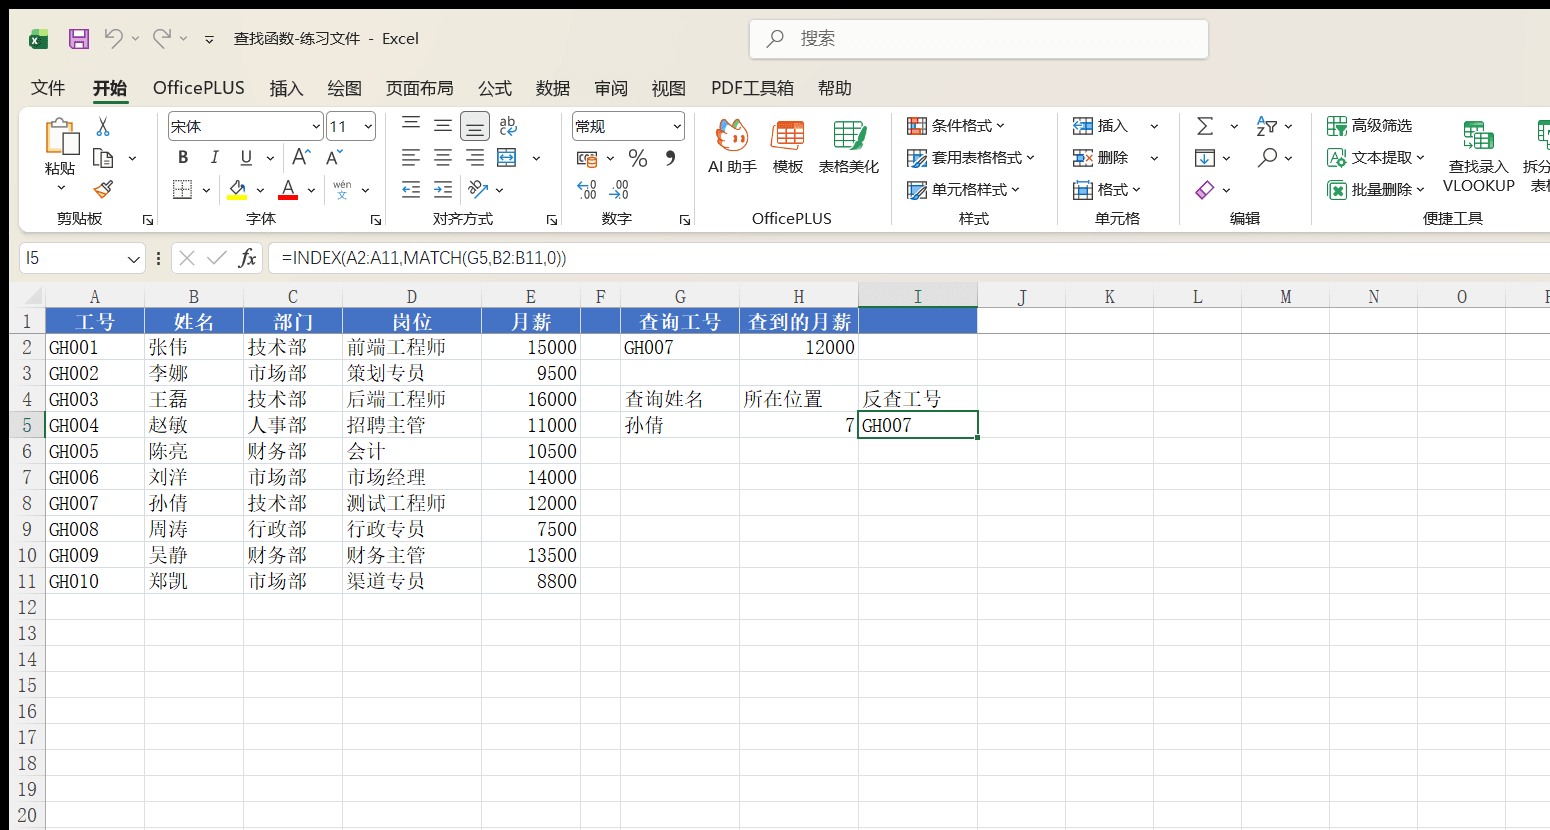Toggle middle align icon

pos(443,125)
